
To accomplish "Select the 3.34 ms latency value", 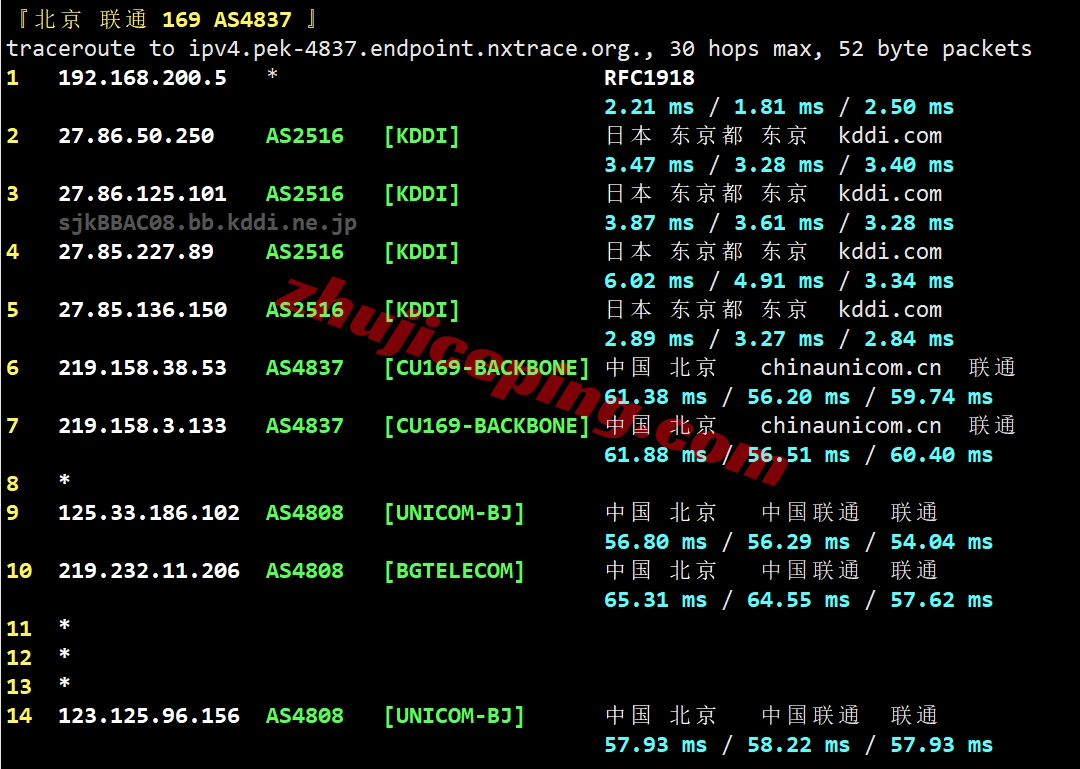I will [908, 281].
